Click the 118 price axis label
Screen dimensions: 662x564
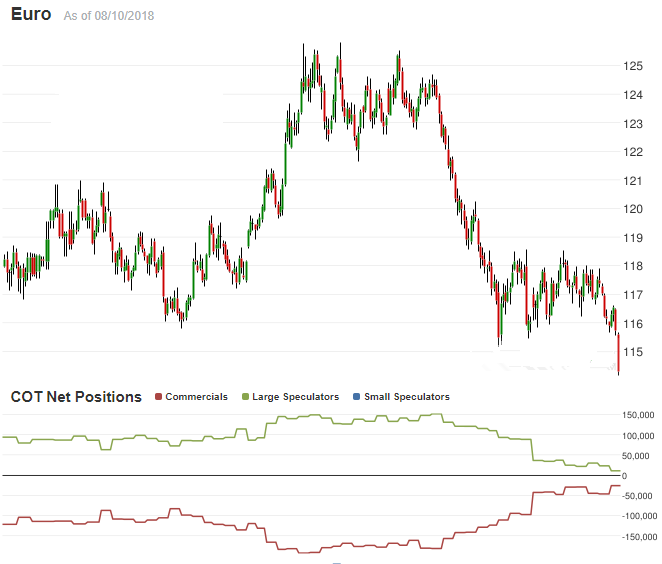click(632, 266)
